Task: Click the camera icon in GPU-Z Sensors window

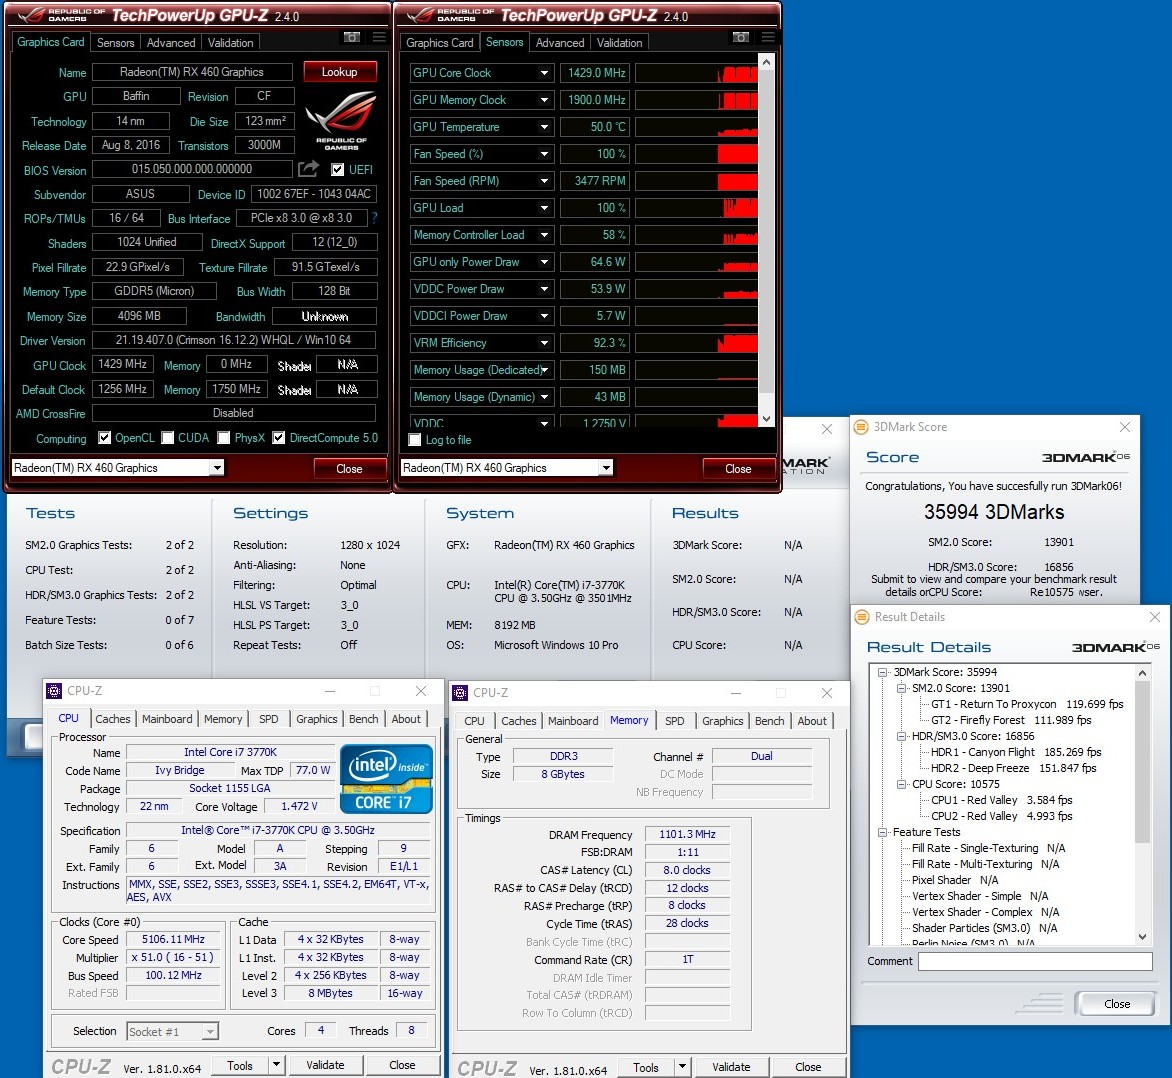Action: 741,37
